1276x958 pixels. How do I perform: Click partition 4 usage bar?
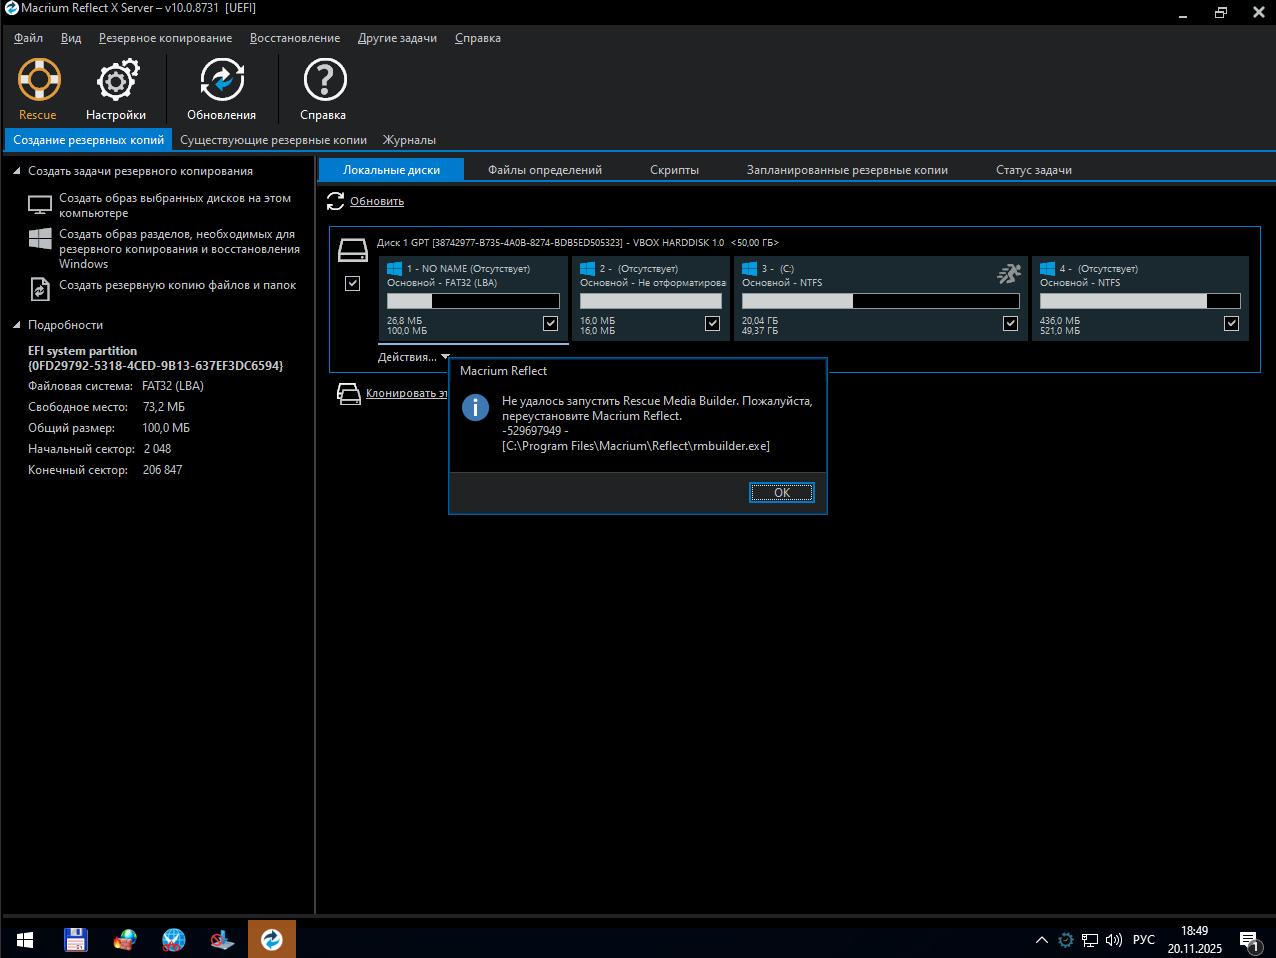coord(1139,301)
